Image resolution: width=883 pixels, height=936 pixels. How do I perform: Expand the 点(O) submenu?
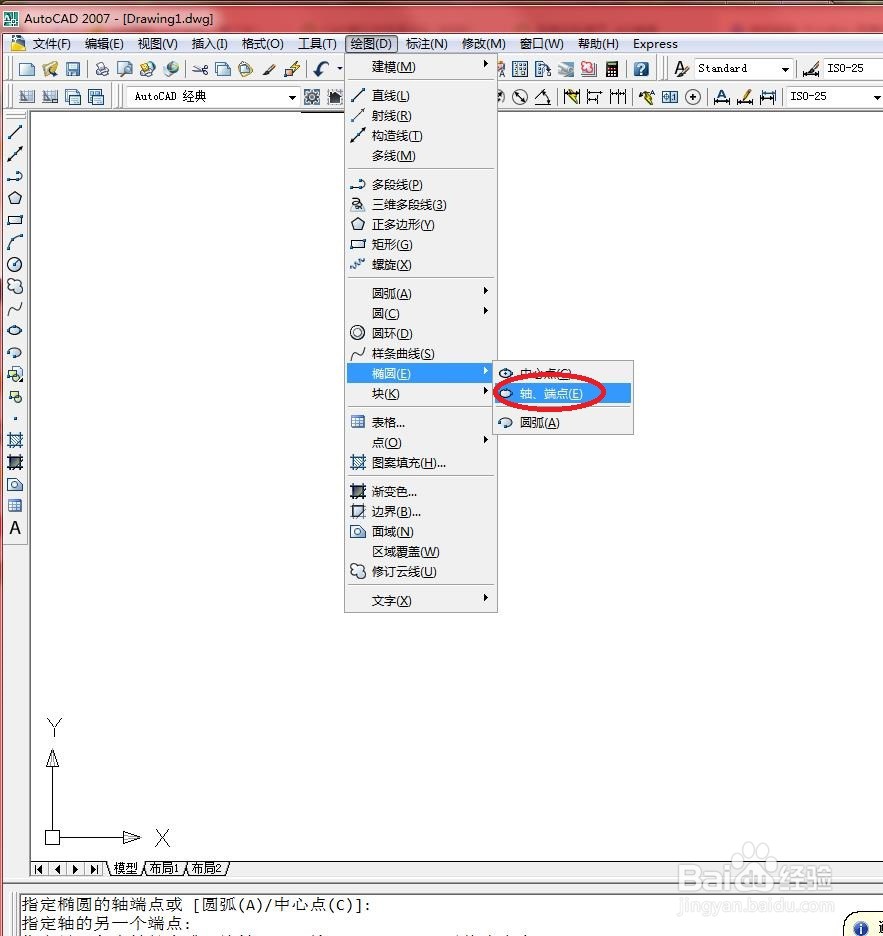point(421,442)
